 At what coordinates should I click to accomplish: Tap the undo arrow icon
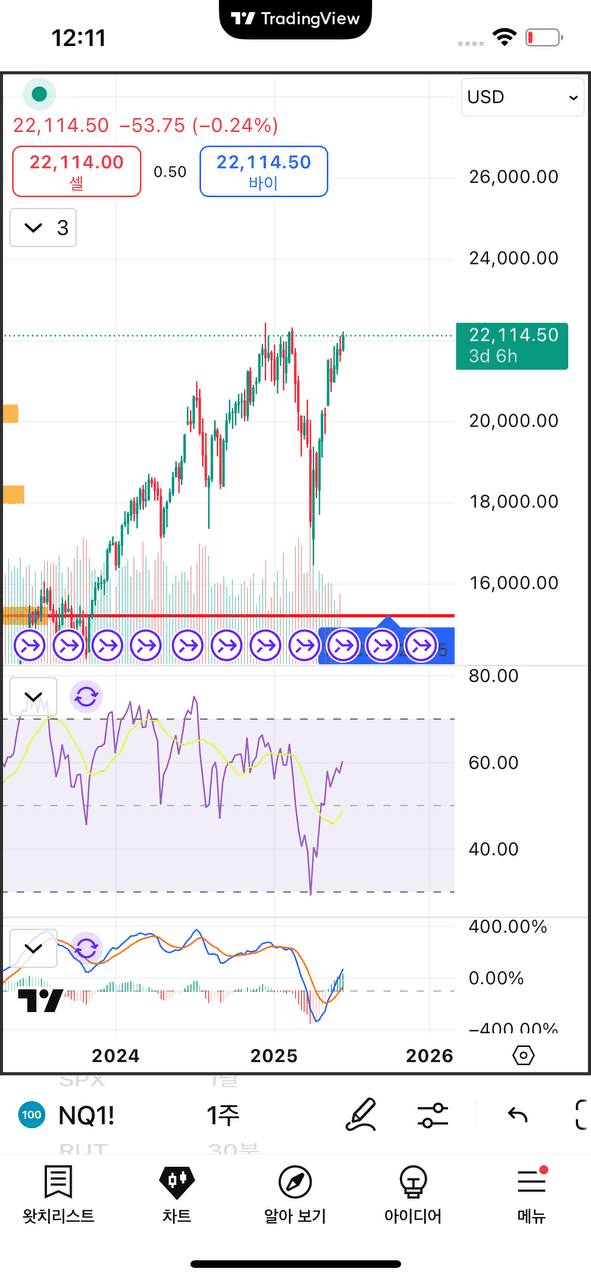[x=517, y=1115]
